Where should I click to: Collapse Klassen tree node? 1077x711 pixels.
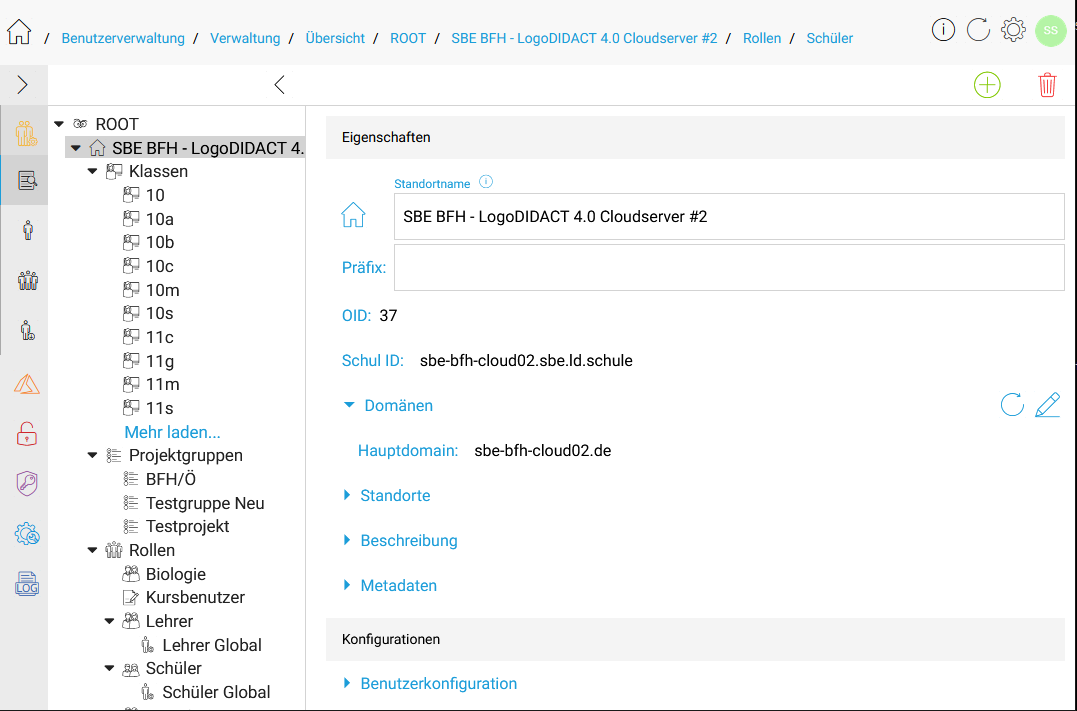[x=93, y=171]
